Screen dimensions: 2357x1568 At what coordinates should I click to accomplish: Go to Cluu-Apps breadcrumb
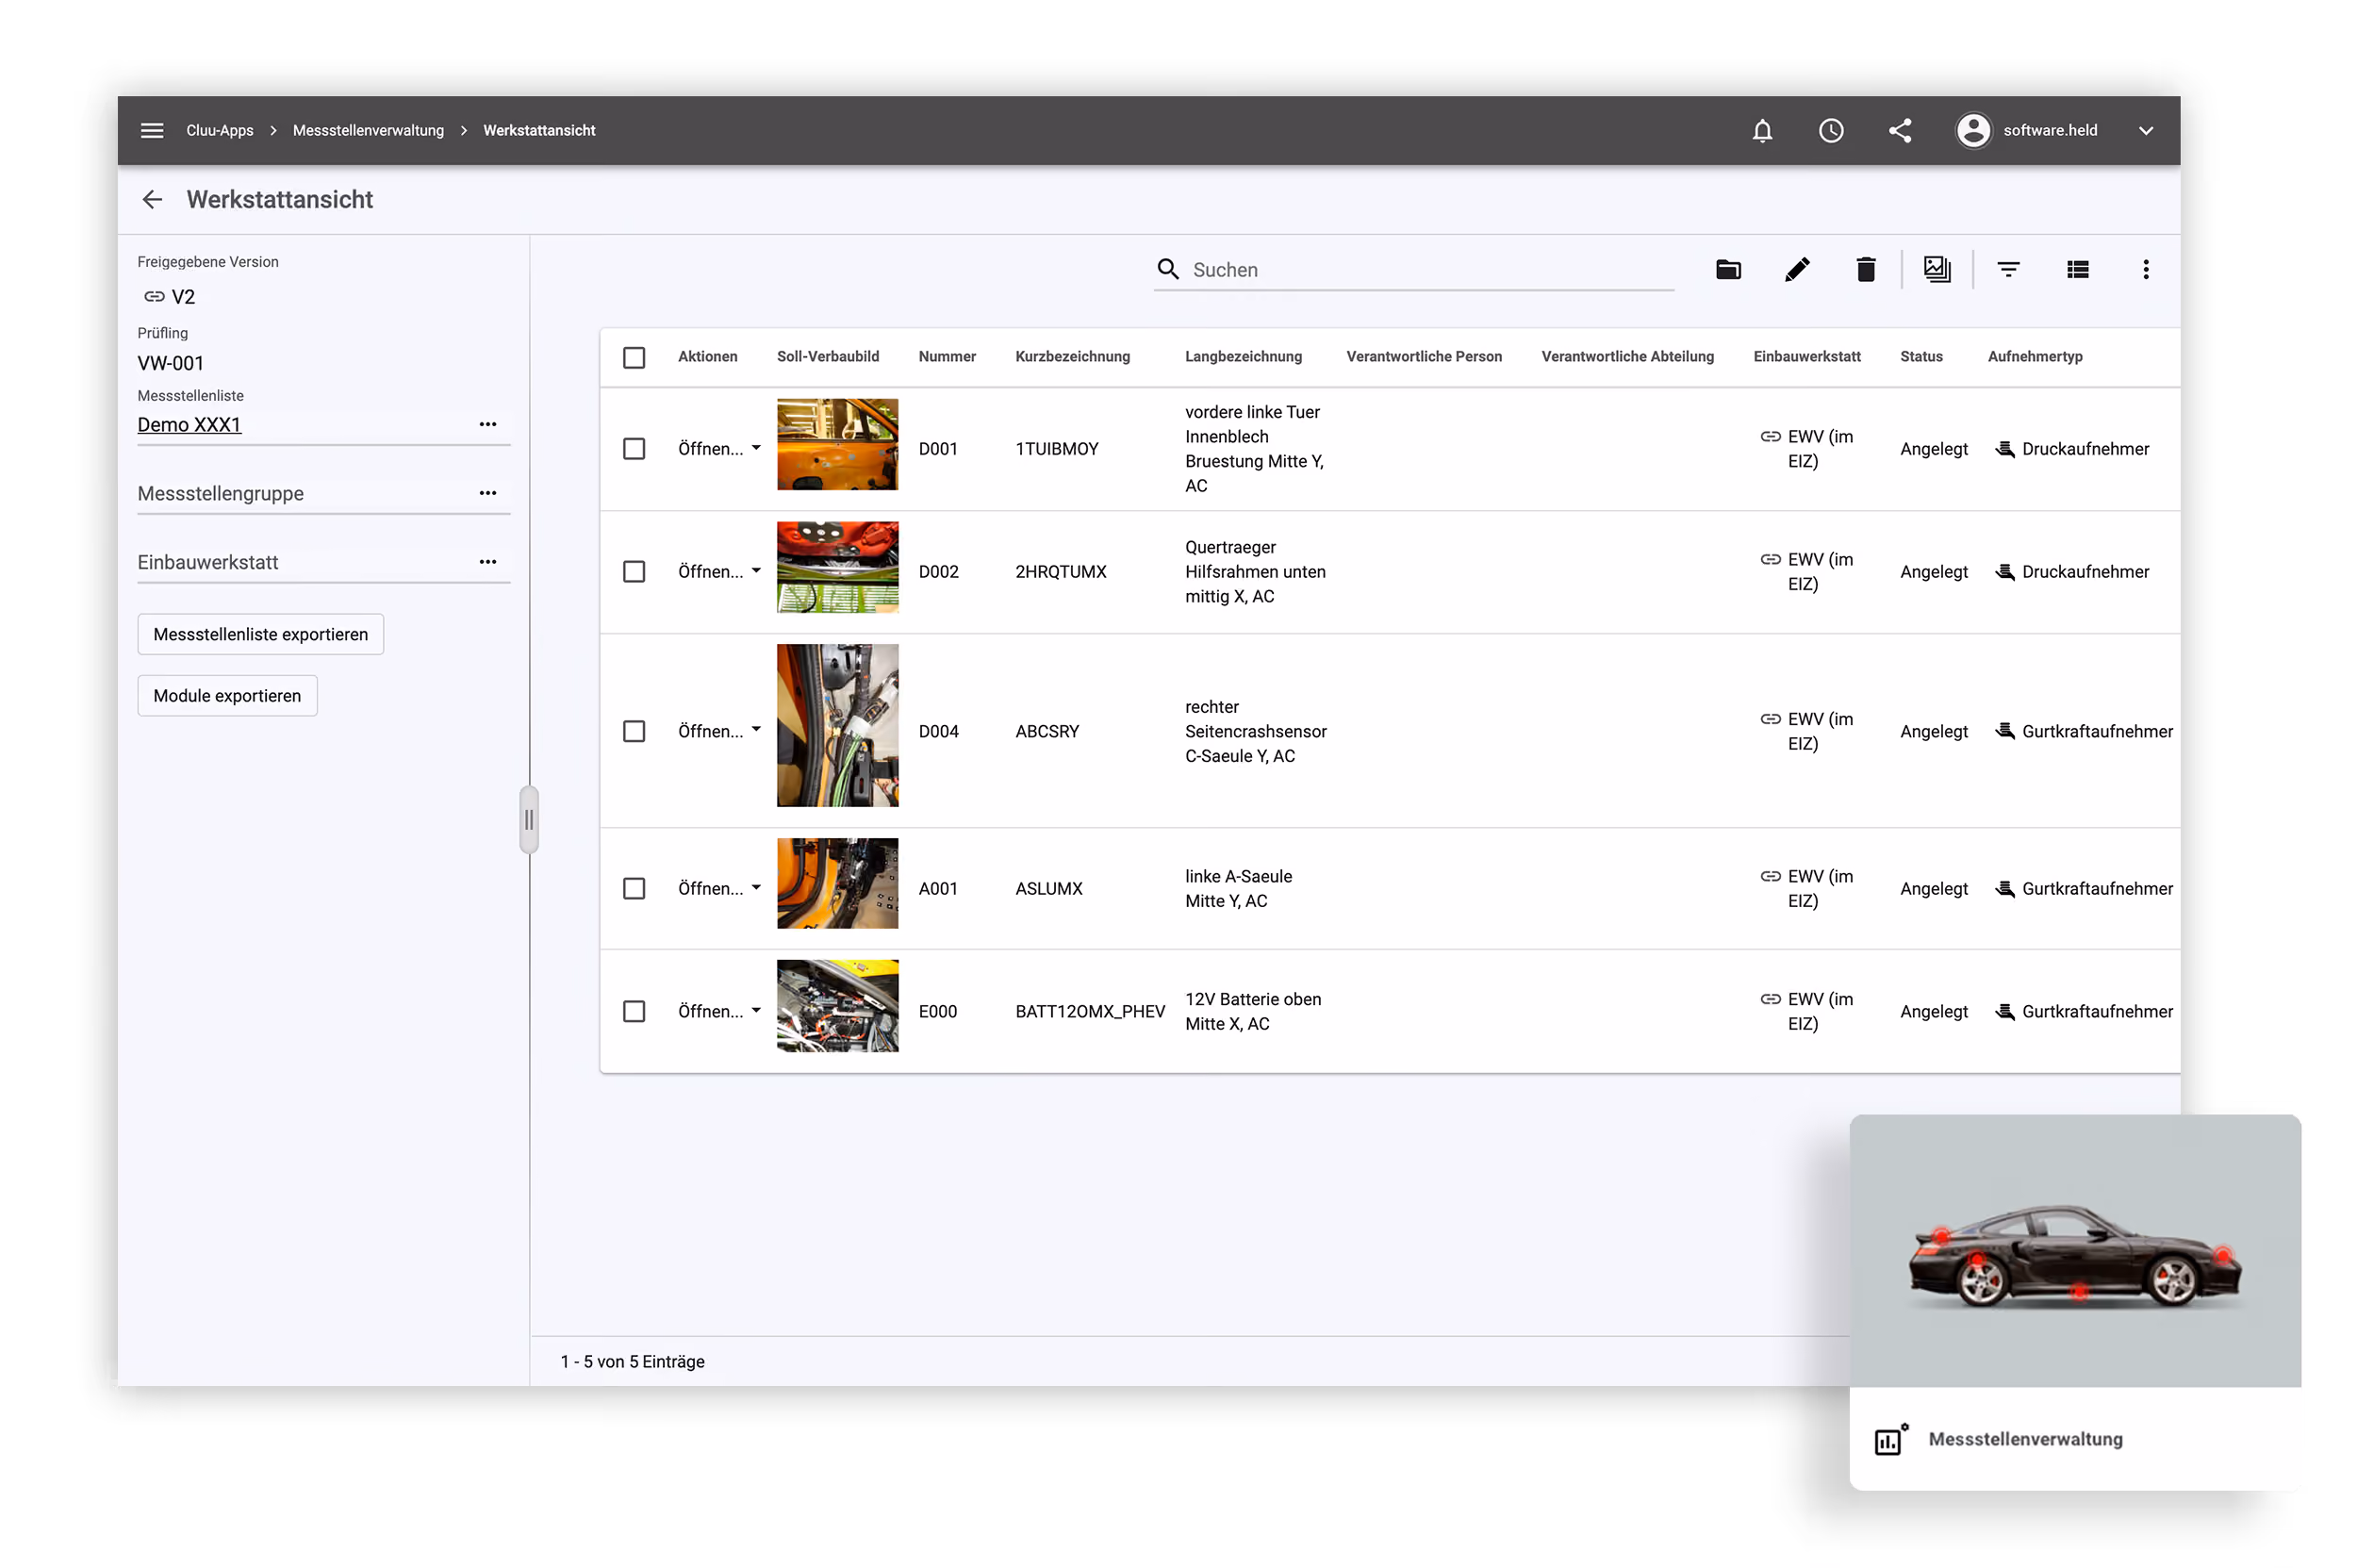[x=219, y=130]
